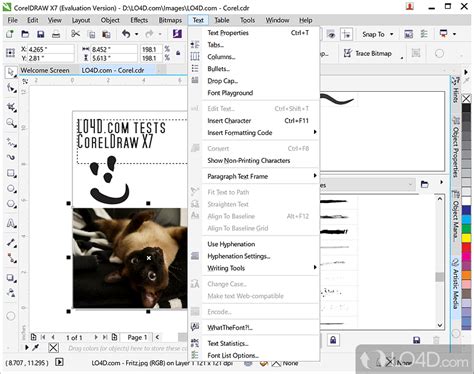Click the X position input field

[x=50, y=49]
